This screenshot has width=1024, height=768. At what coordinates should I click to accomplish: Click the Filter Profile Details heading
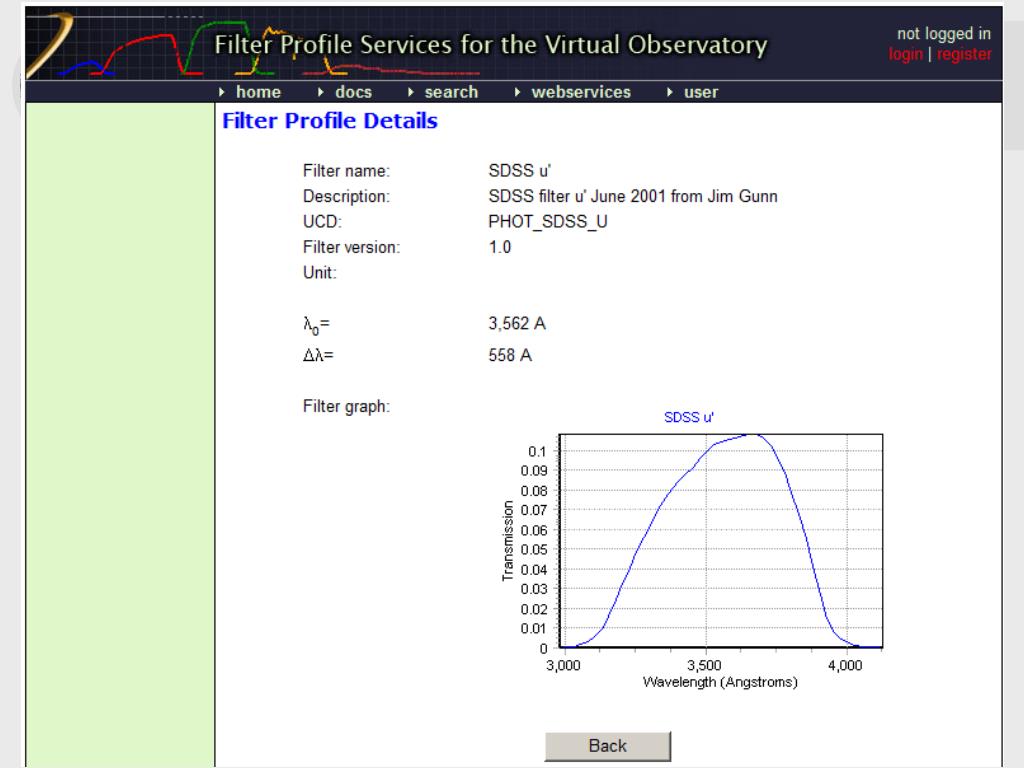[x=330, y=121]
